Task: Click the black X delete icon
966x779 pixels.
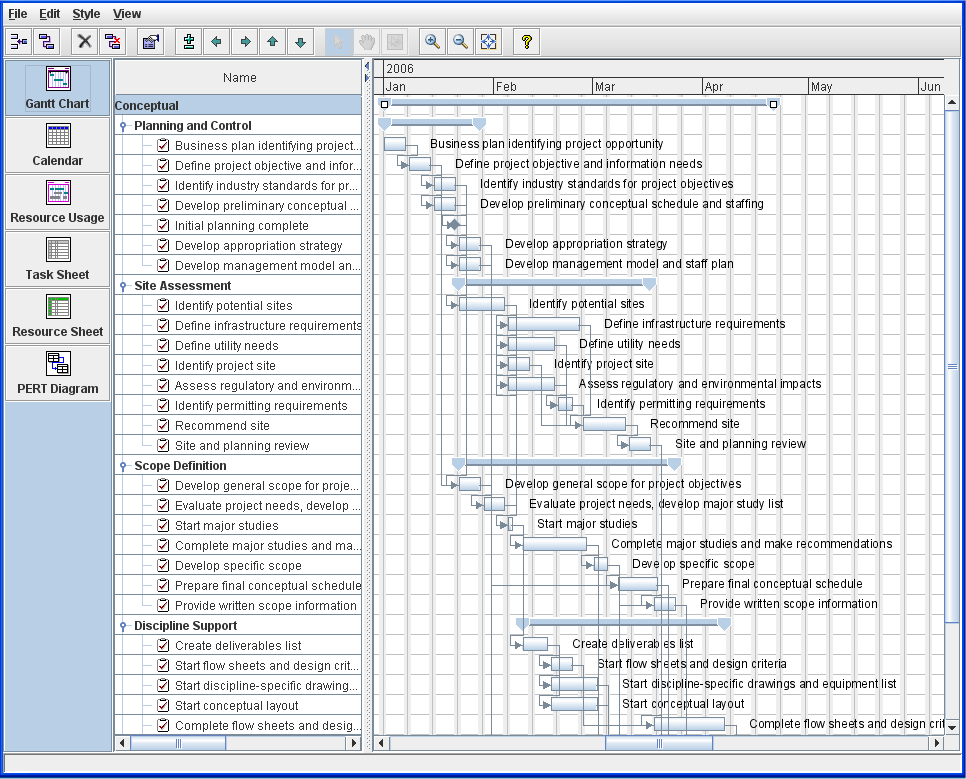Action: click(x=85, y=41)
